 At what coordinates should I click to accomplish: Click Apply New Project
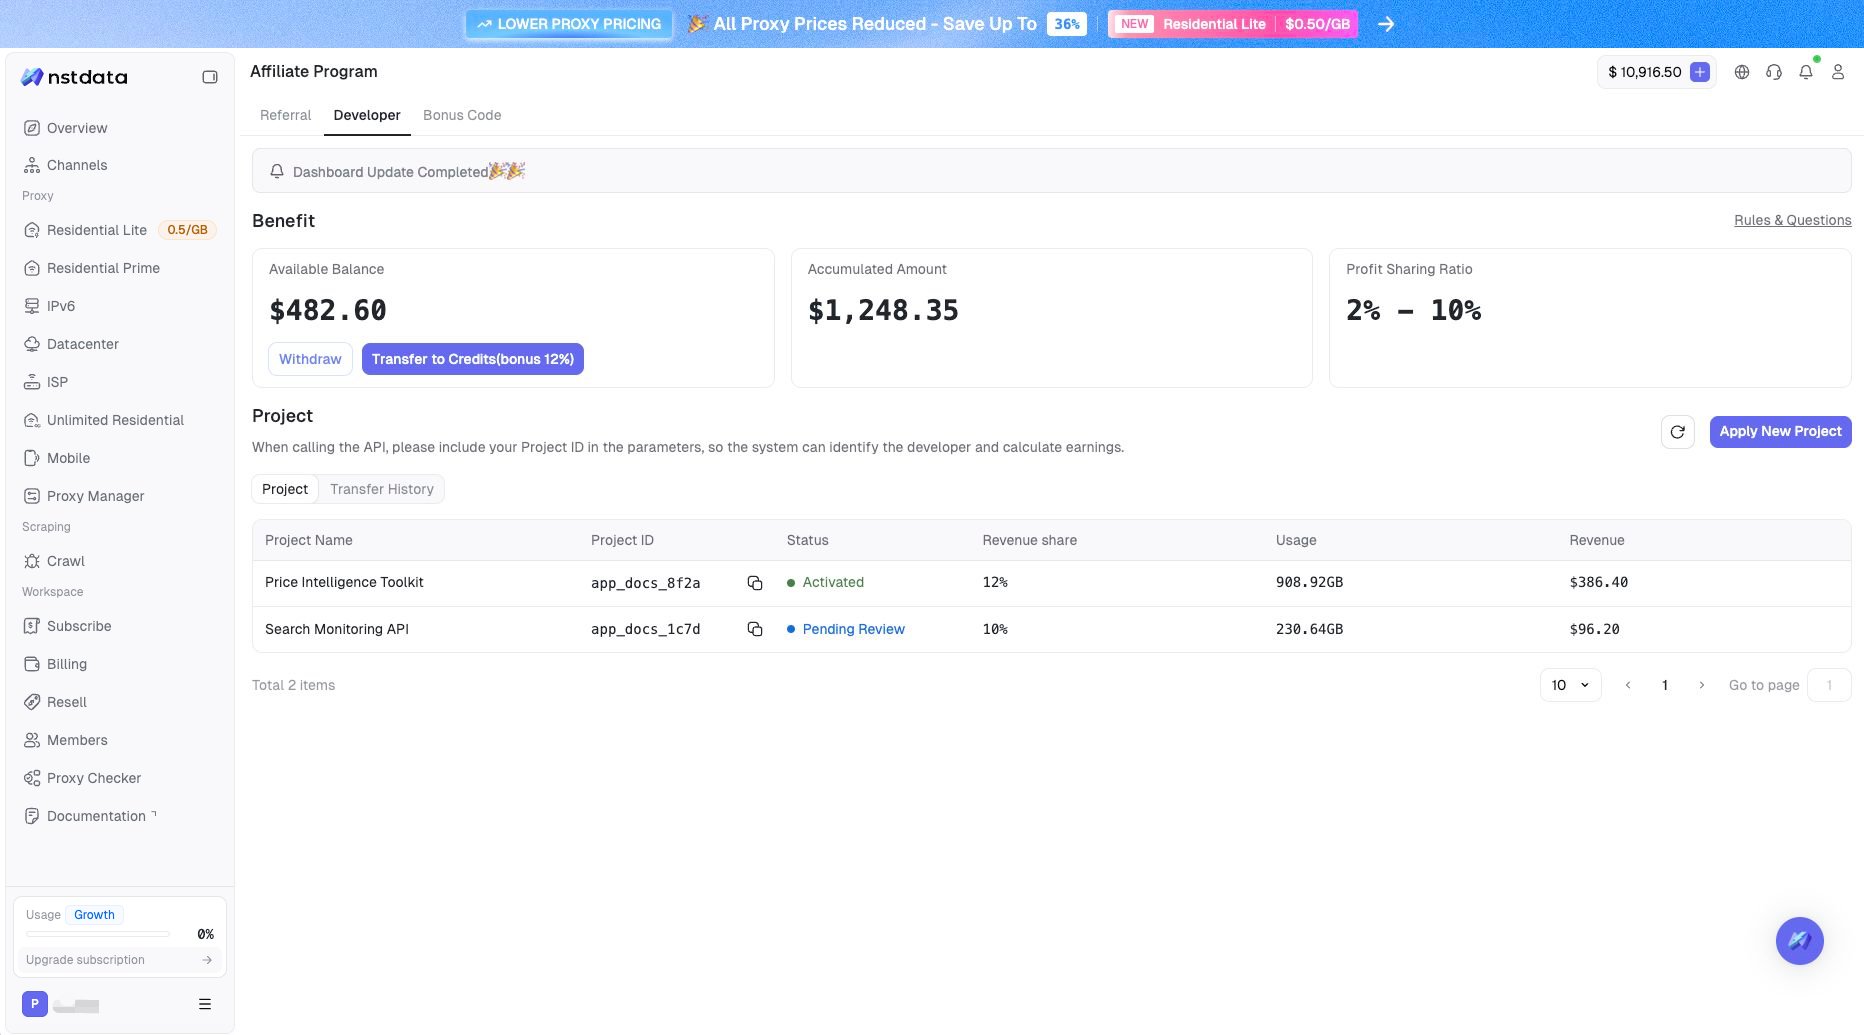point(1781,431)
